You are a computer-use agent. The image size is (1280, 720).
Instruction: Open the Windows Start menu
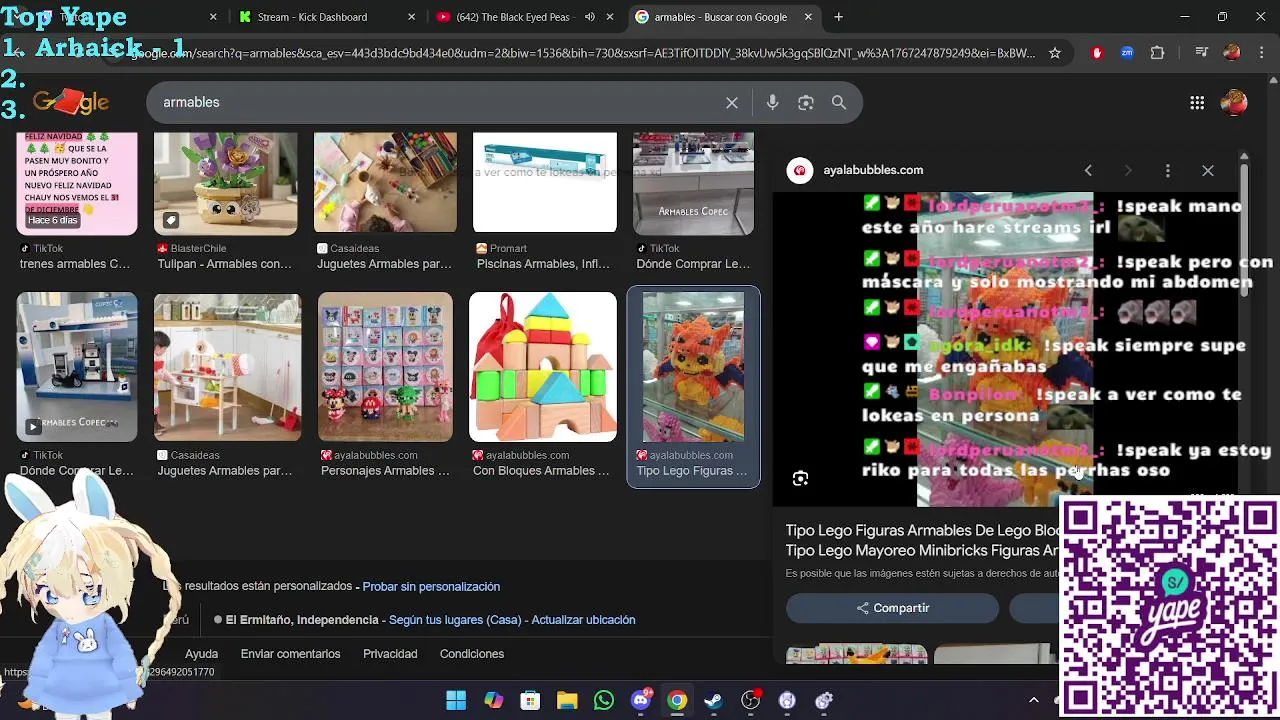pos(456,700)
